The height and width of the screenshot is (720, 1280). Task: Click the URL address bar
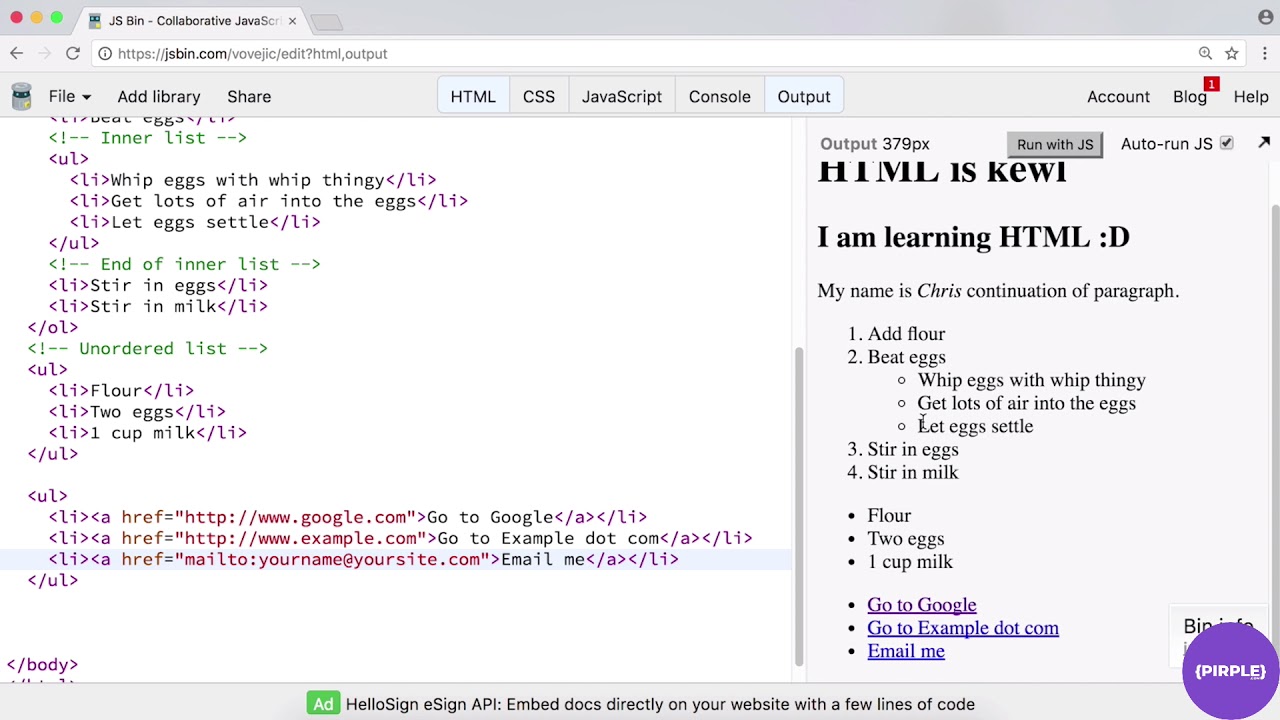click(x=640, y=53)
